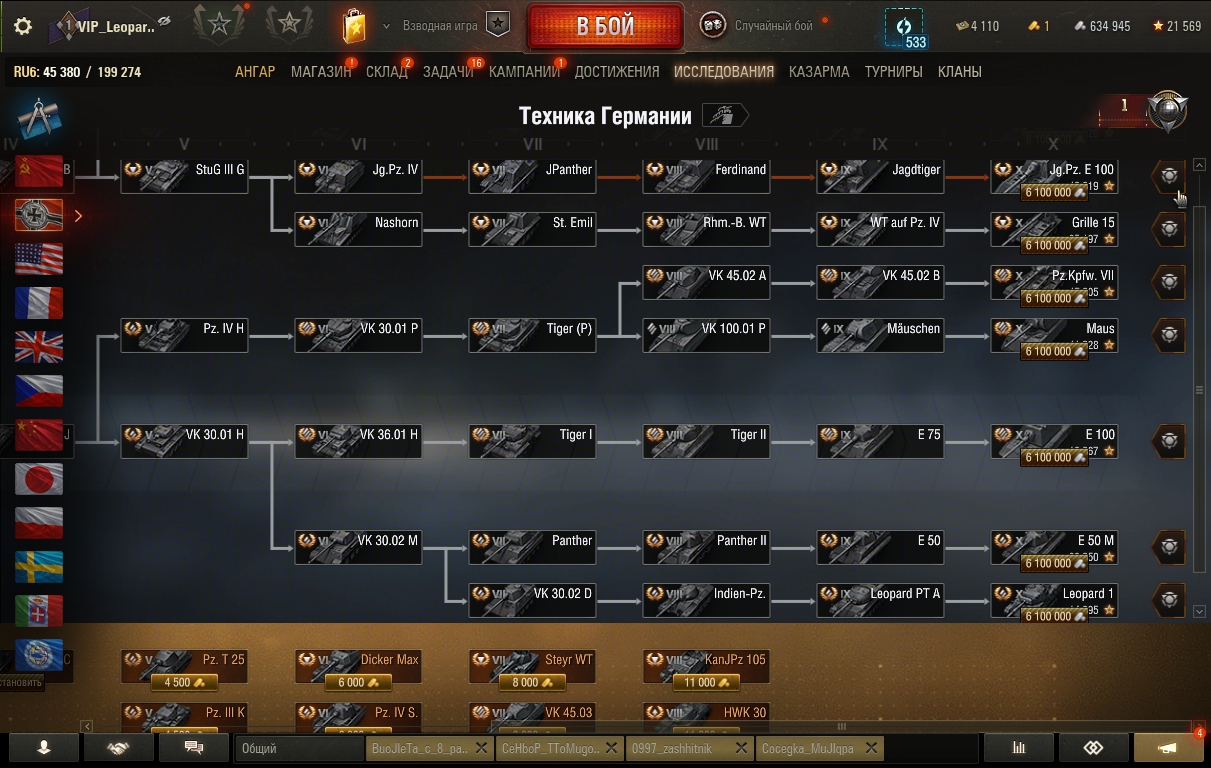Toggle the vehicle compare icon near title

tap(725, 116)
